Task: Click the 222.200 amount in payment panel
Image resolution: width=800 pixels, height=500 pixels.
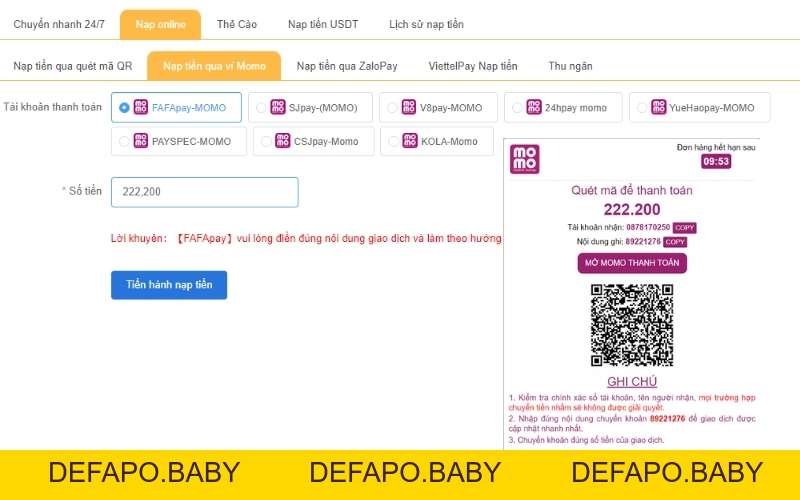Action: coord(632,210)
